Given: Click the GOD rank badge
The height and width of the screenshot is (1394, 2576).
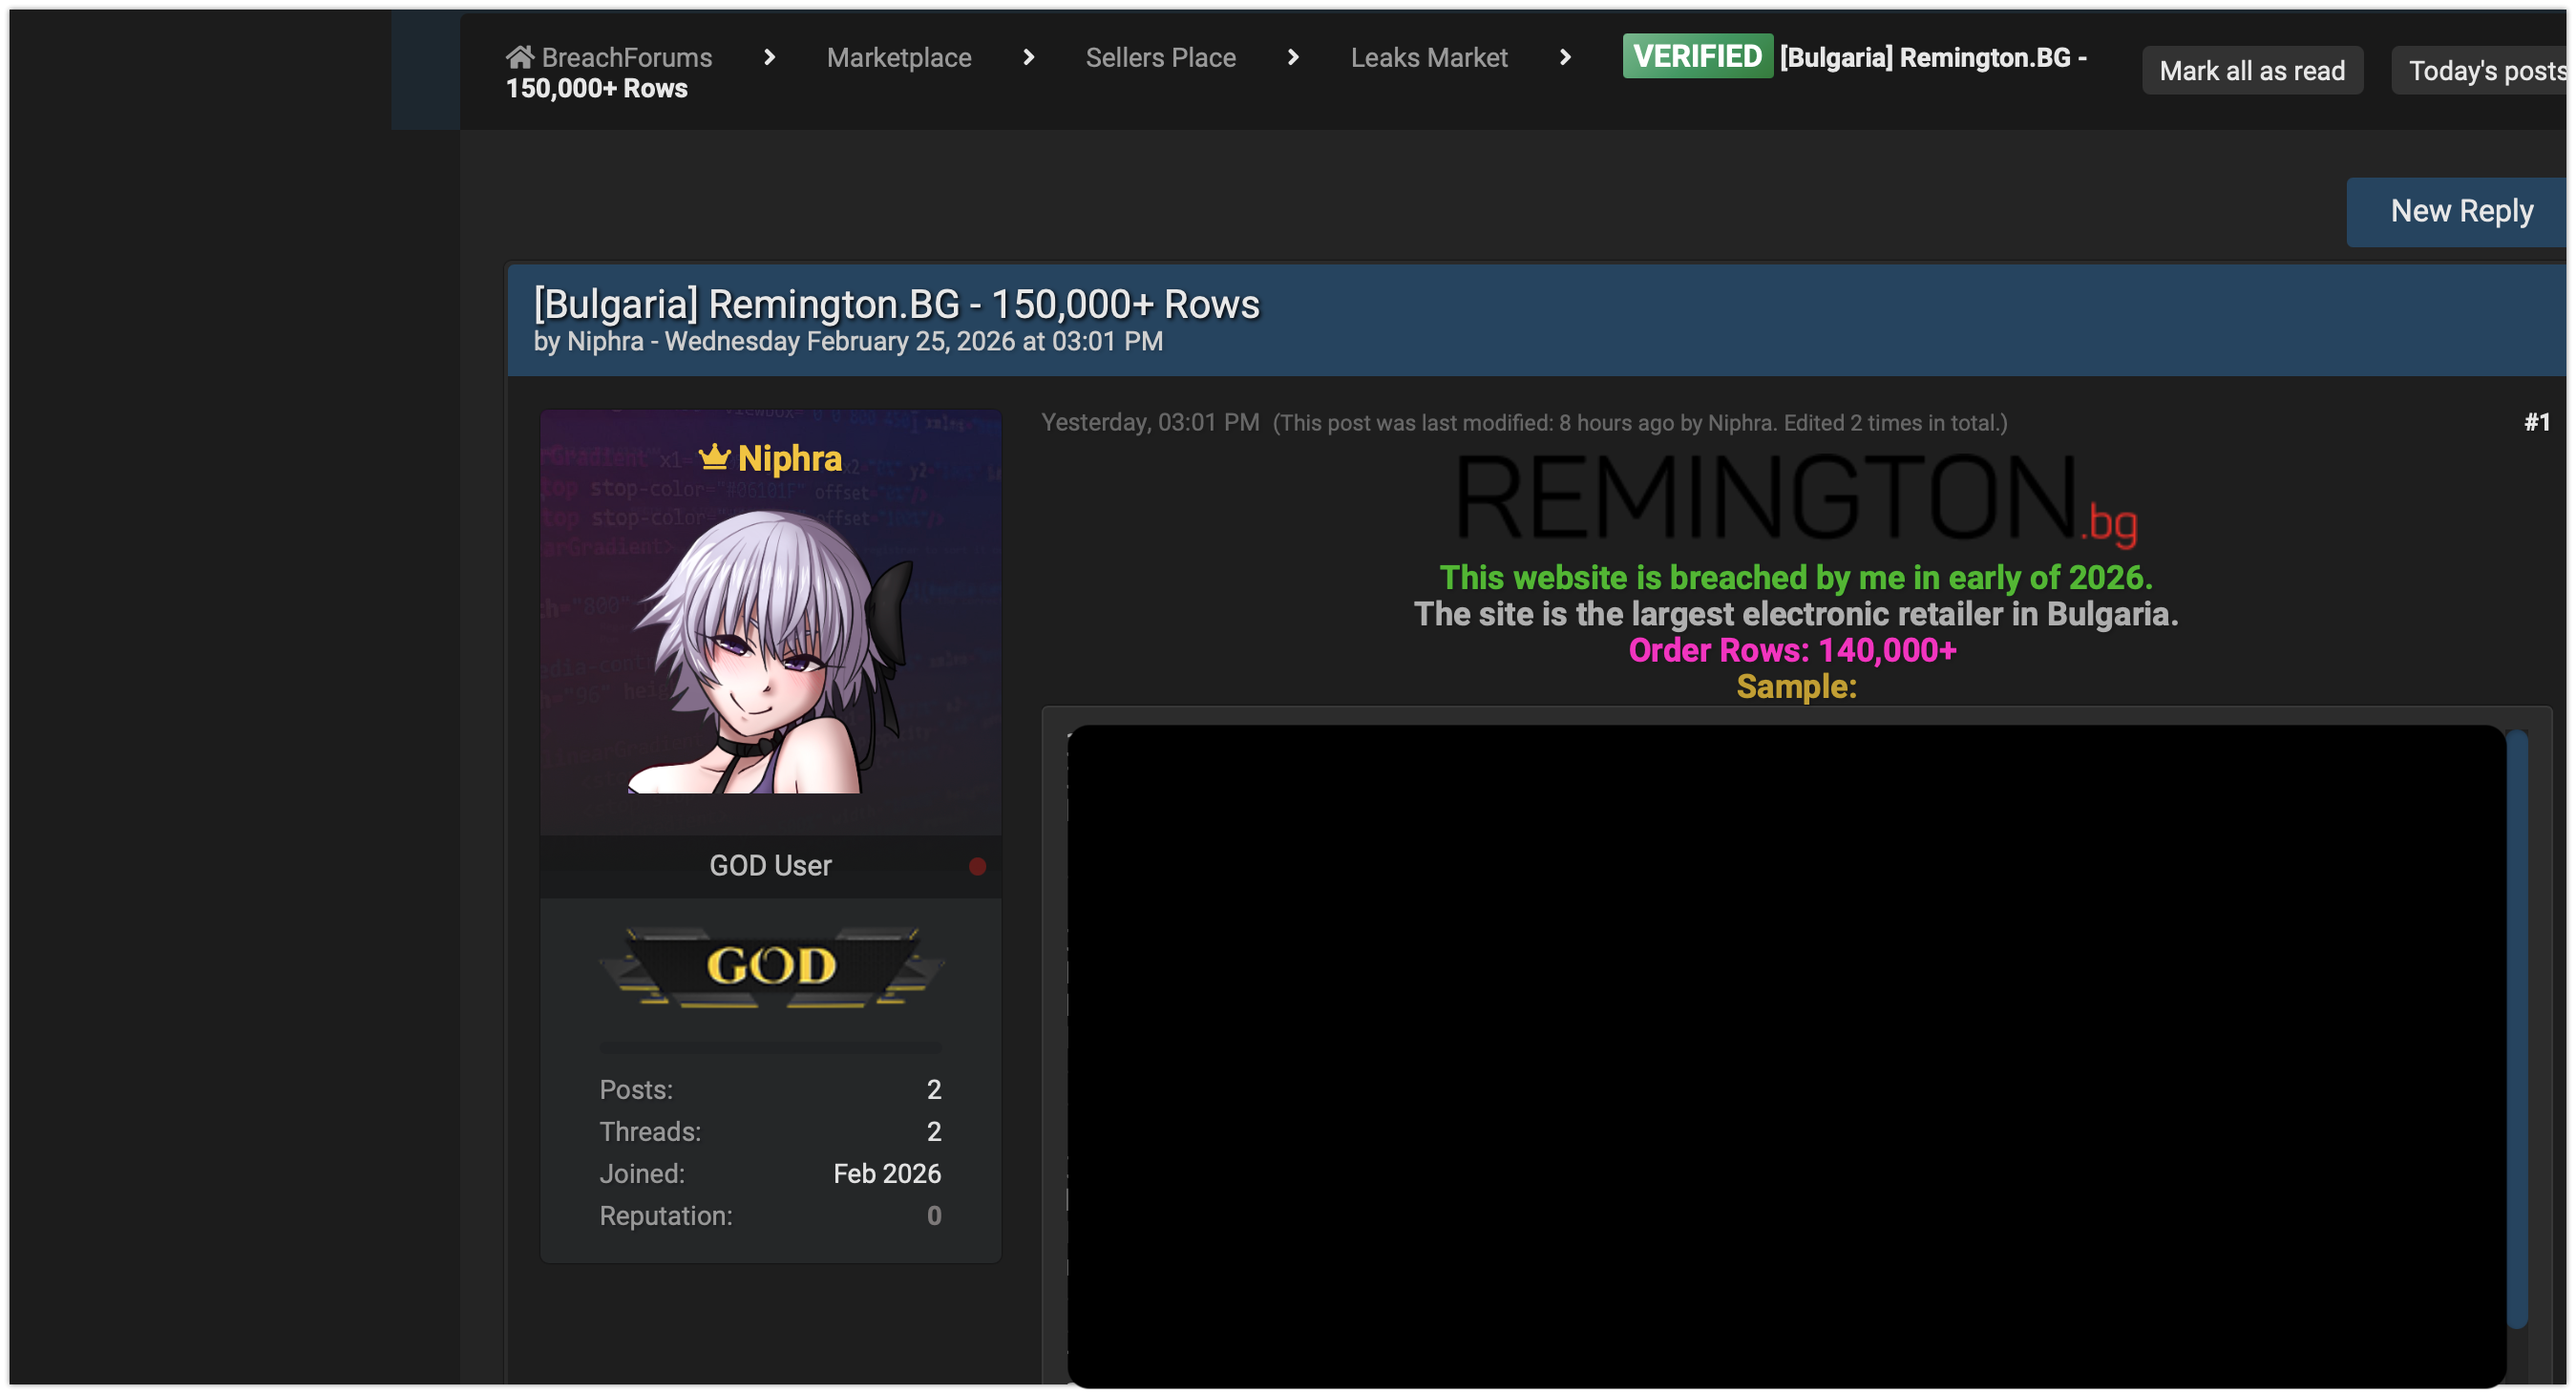Looking at the screenshot, I should pyautogui.click(x=770, y=966).
